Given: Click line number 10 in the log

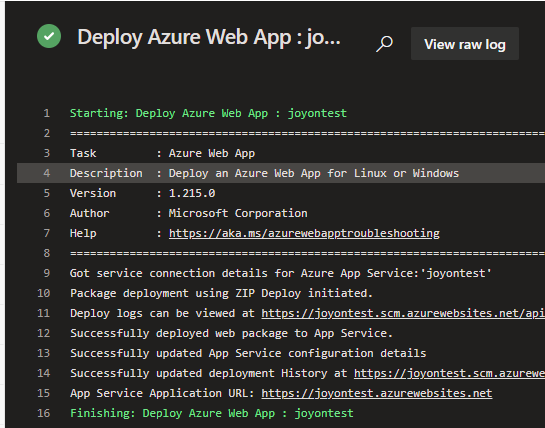Looking at the screenshot, I should point(44,293).
